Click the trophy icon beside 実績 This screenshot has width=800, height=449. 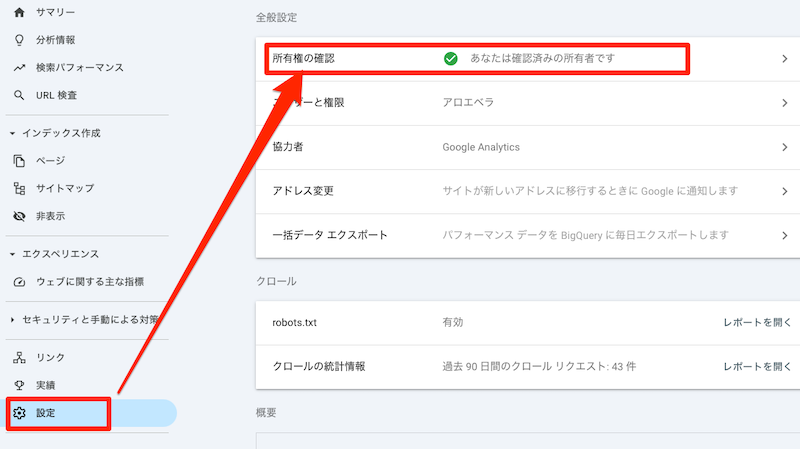coord(19,385)
